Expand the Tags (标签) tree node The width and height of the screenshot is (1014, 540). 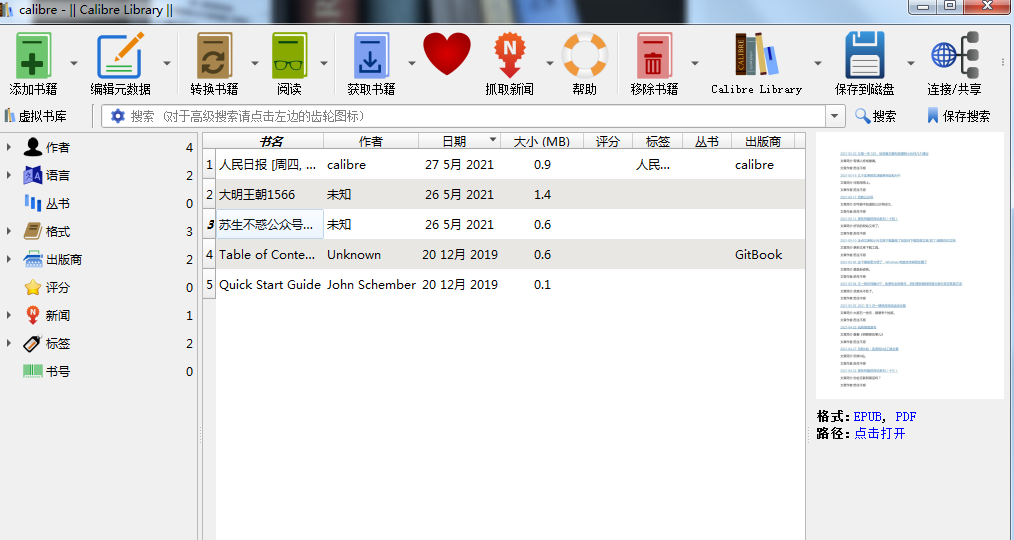click(8, 343)
